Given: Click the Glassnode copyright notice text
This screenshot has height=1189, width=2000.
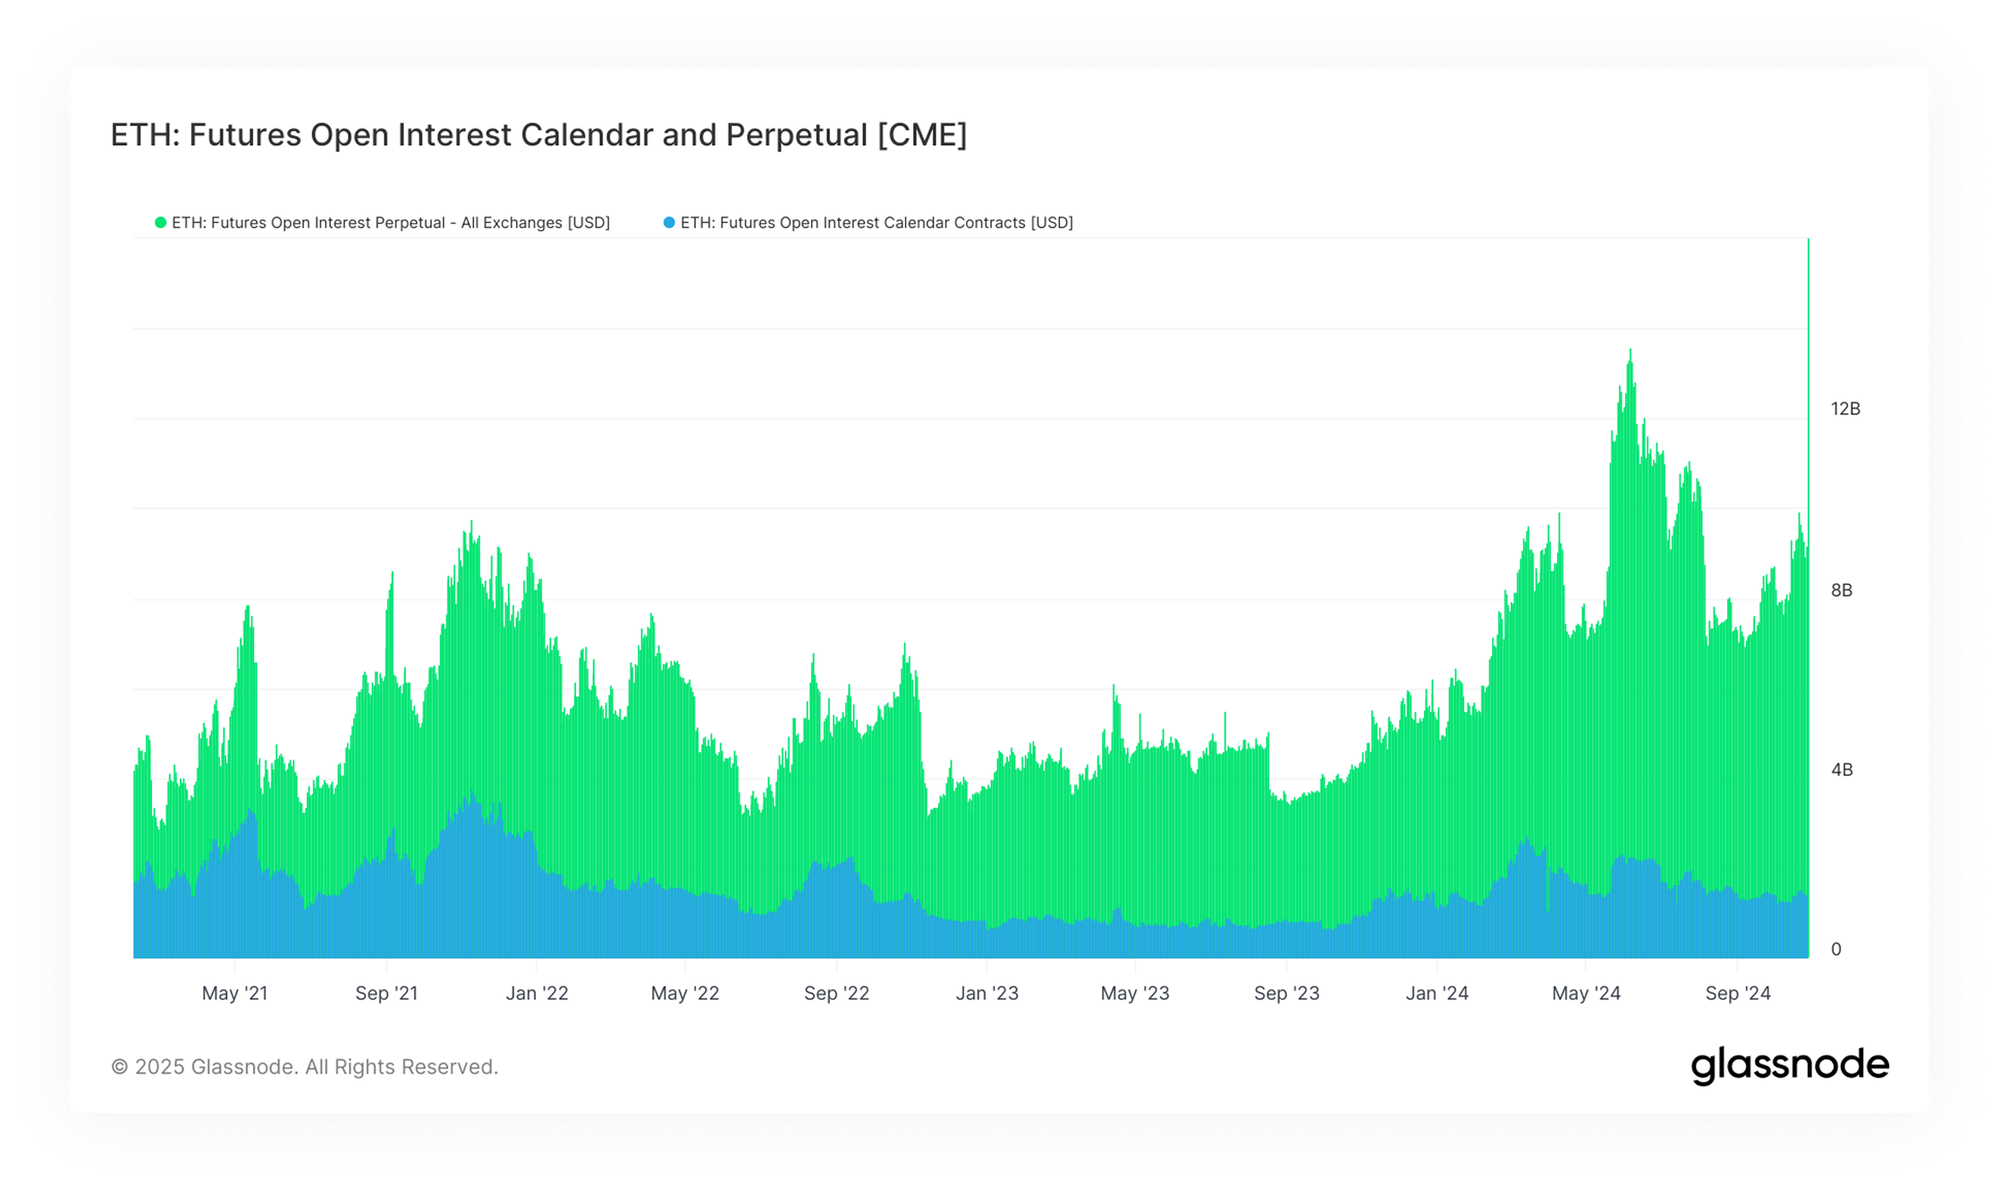Looking at the screenshot, I should [304, 1067].
